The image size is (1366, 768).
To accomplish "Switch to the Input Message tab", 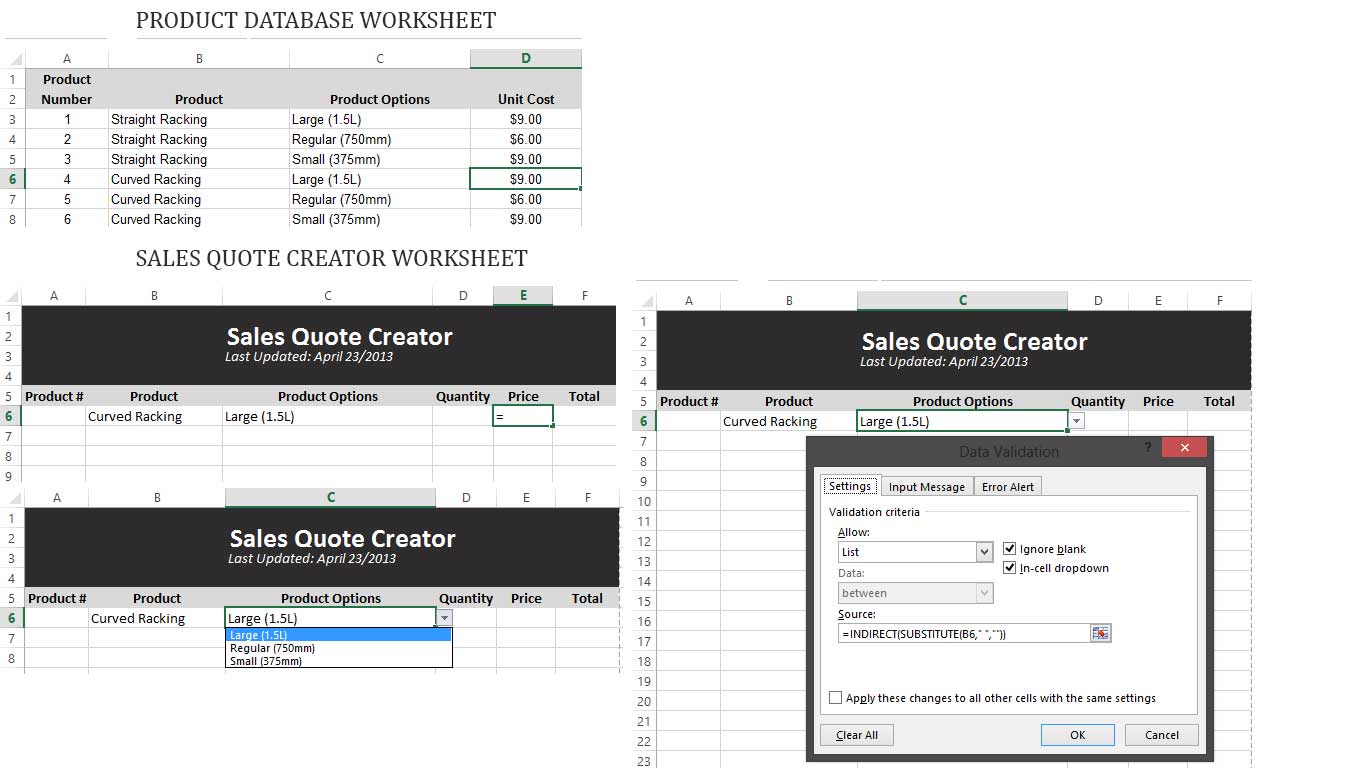I will coord(926,487).
